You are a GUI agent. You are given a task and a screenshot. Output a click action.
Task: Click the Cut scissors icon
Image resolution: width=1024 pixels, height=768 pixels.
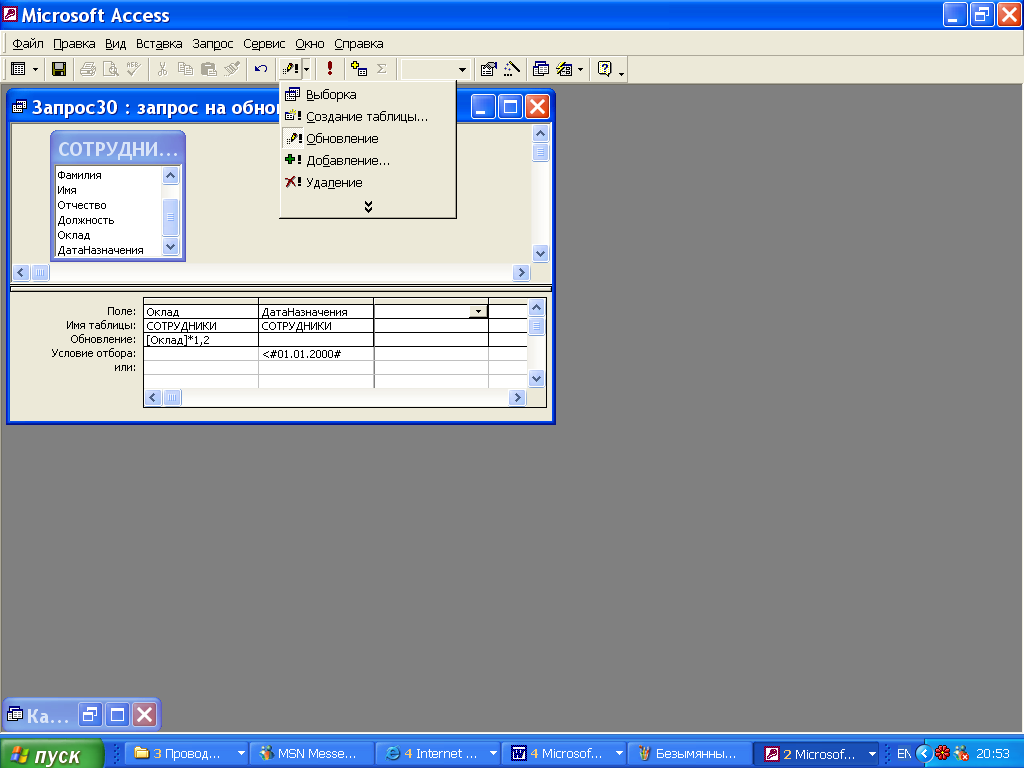163,69
